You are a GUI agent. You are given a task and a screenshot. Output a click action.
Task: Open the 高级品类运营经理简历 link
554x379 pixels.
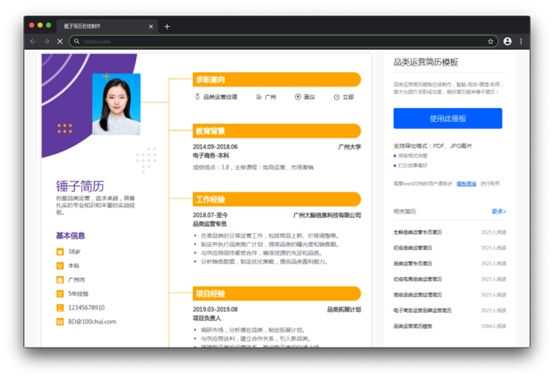[418, 295]
